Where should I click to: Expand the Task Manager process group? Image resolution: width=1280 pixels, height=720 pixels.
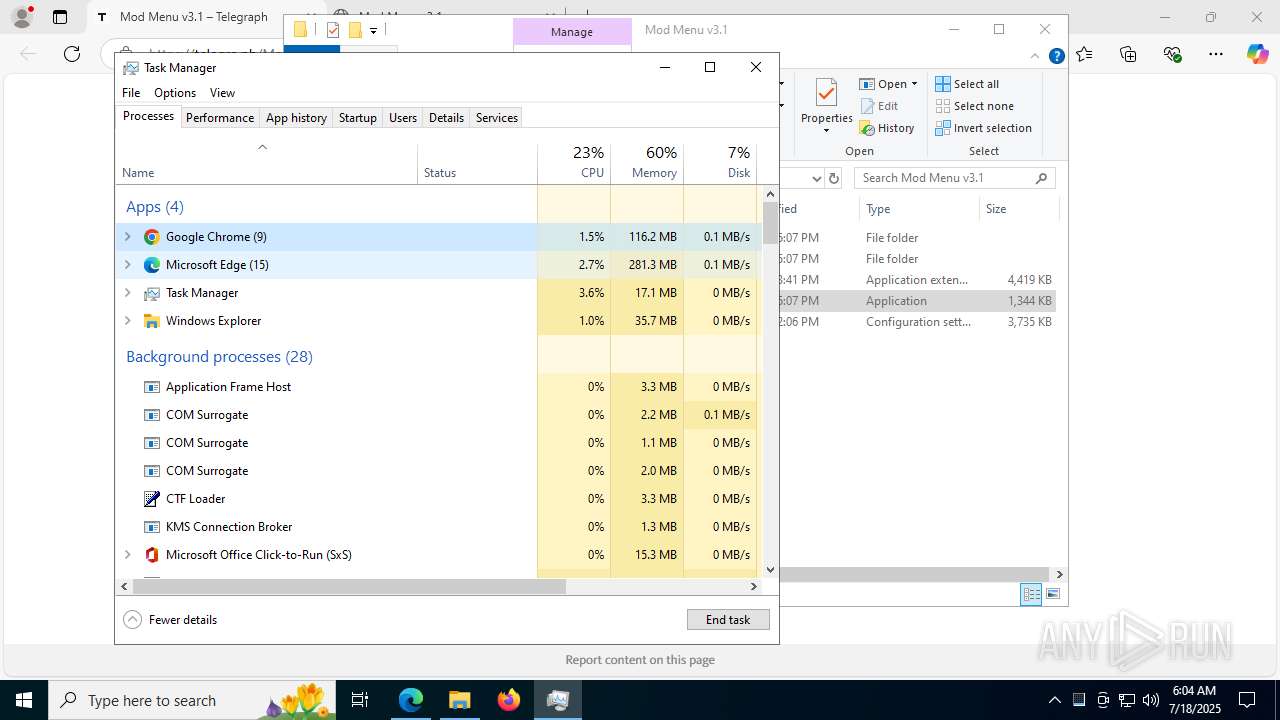tap(127, 293)
